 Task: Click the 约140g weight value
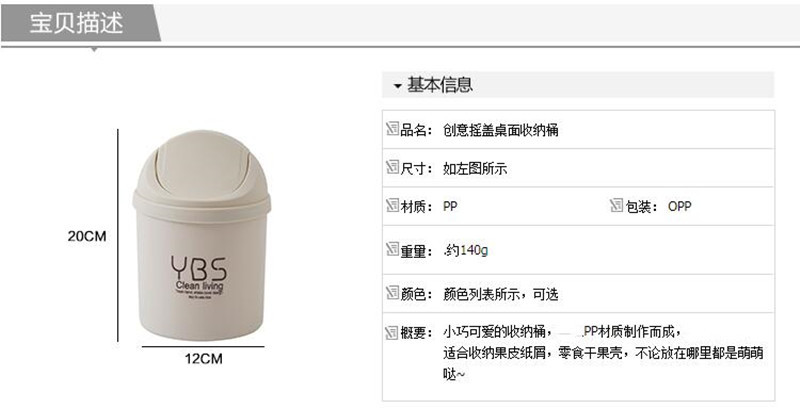click(466, 250)
